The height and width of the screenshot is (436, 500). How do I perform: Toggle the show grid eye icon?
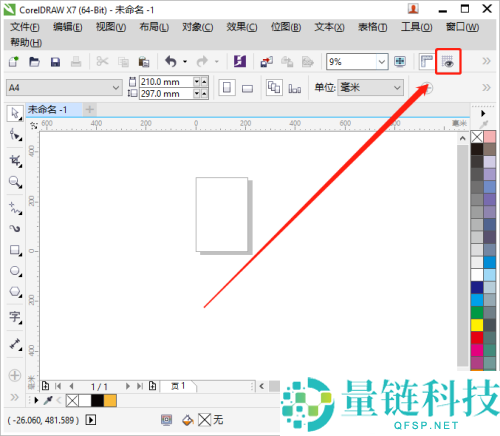[x=448, y=62]
